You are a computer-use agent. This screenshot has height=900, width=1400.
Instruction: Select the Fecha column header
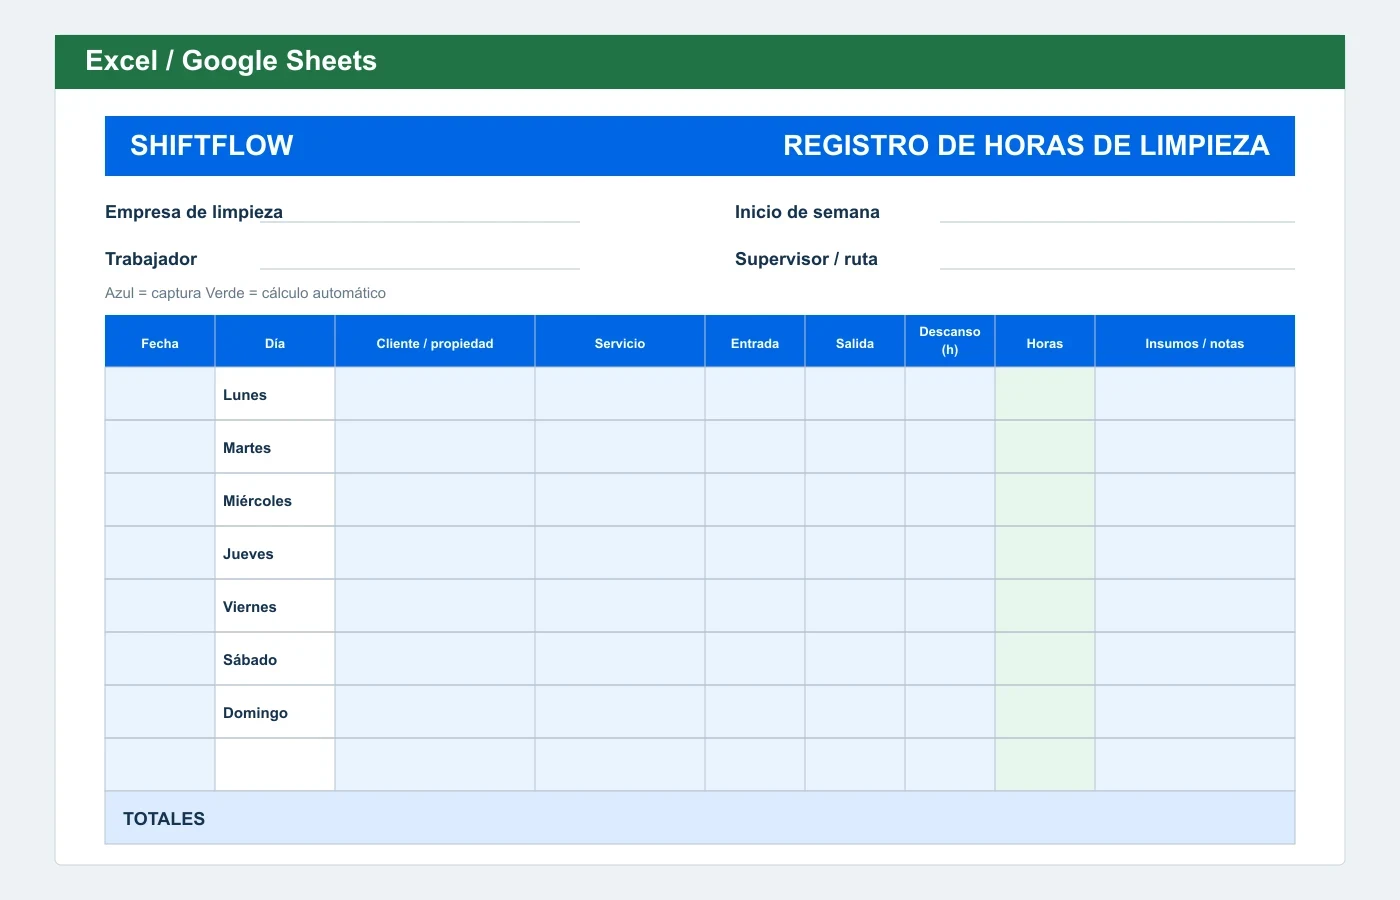(160, 342)
